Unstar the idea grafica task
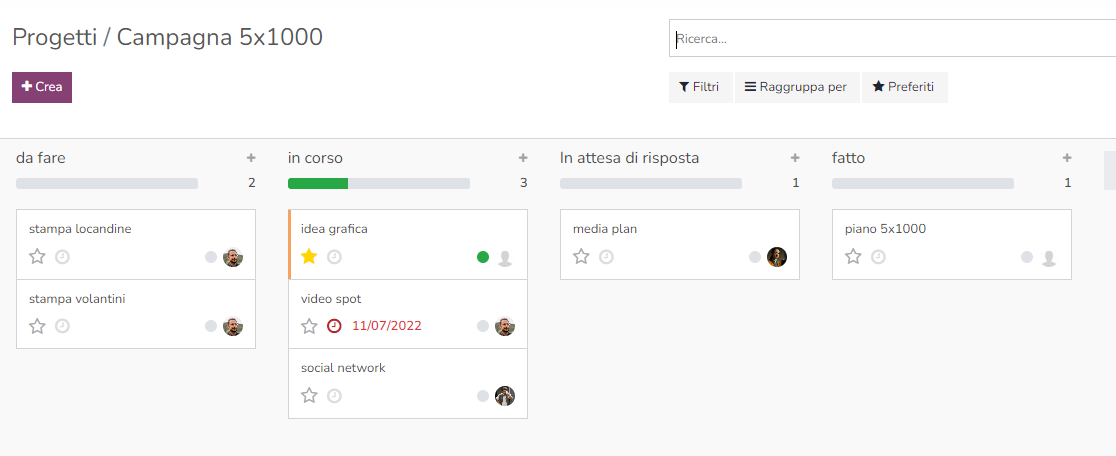Screen dimensions: 1116x456 309,257
